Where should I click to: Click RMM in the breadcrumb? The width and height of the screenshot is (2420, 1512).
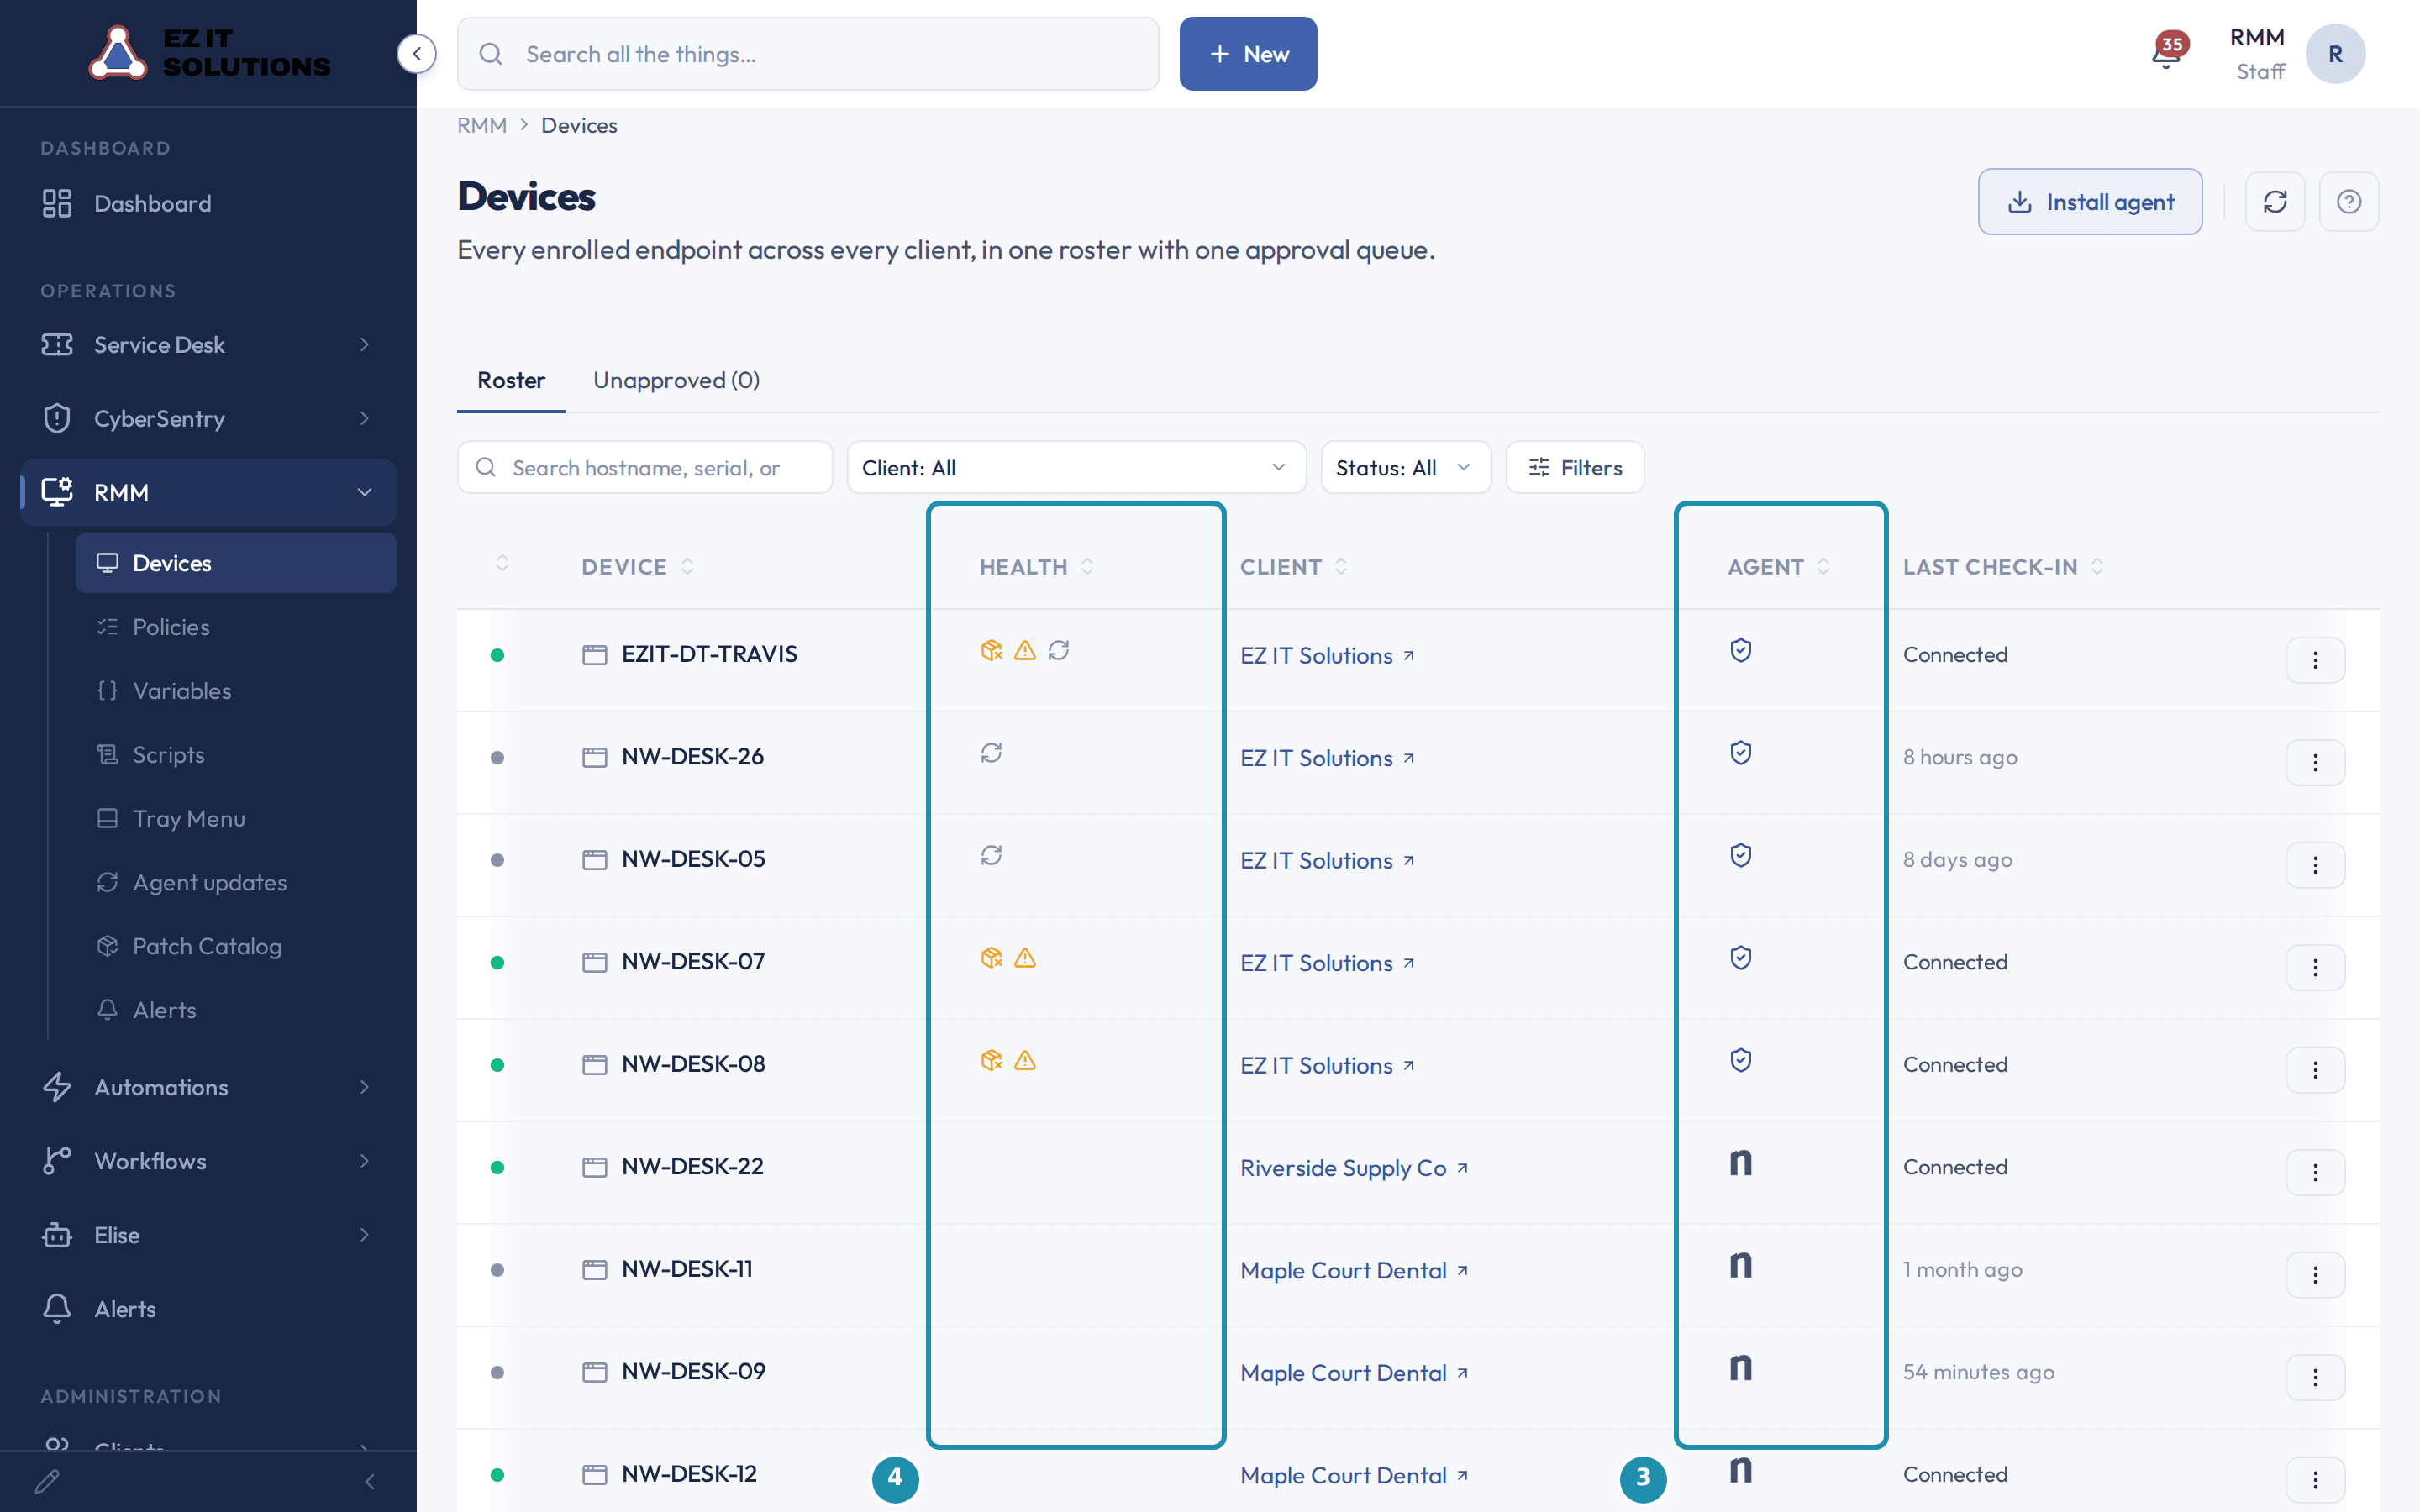pyautogui.click(x=482, y=126)
